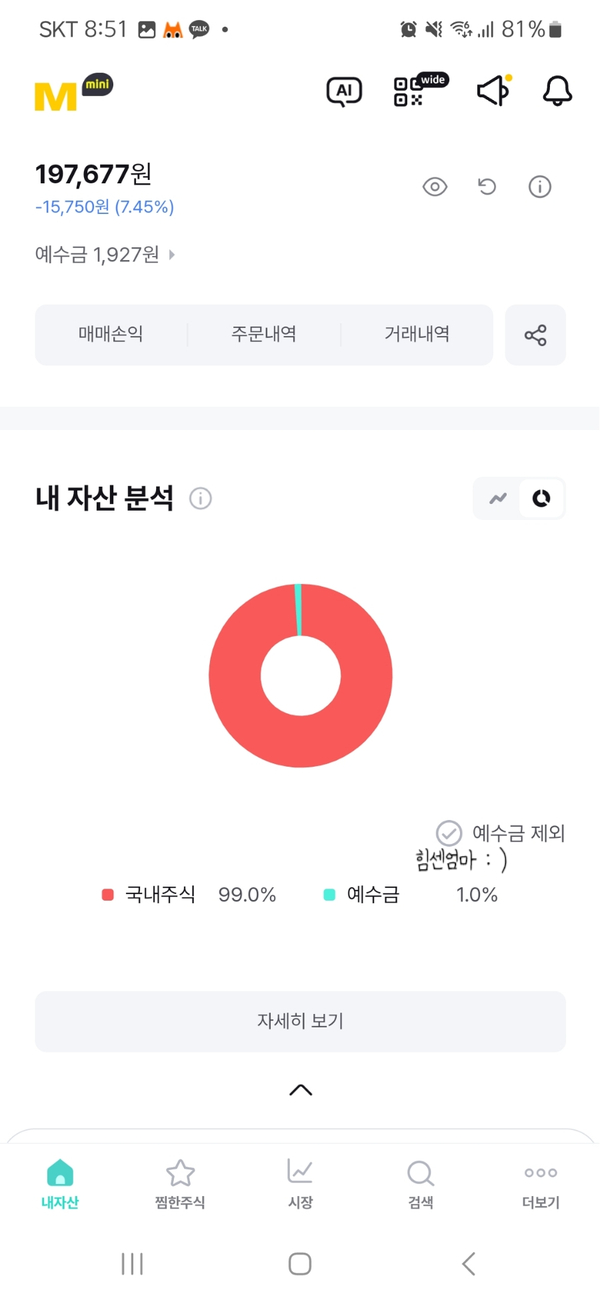The width and height of the screenshot is (600, 1300).
Task: Go to 찜한주식 in bottom navigation
Action: (180, 1185)
